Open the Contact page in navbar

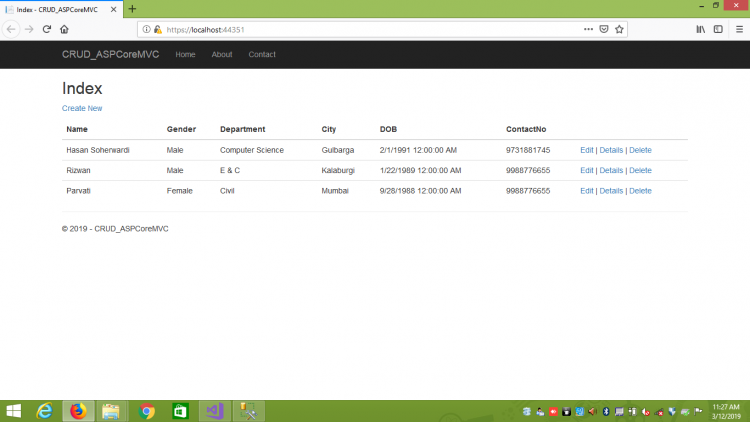pyautogui.click(x=262, y=54)
